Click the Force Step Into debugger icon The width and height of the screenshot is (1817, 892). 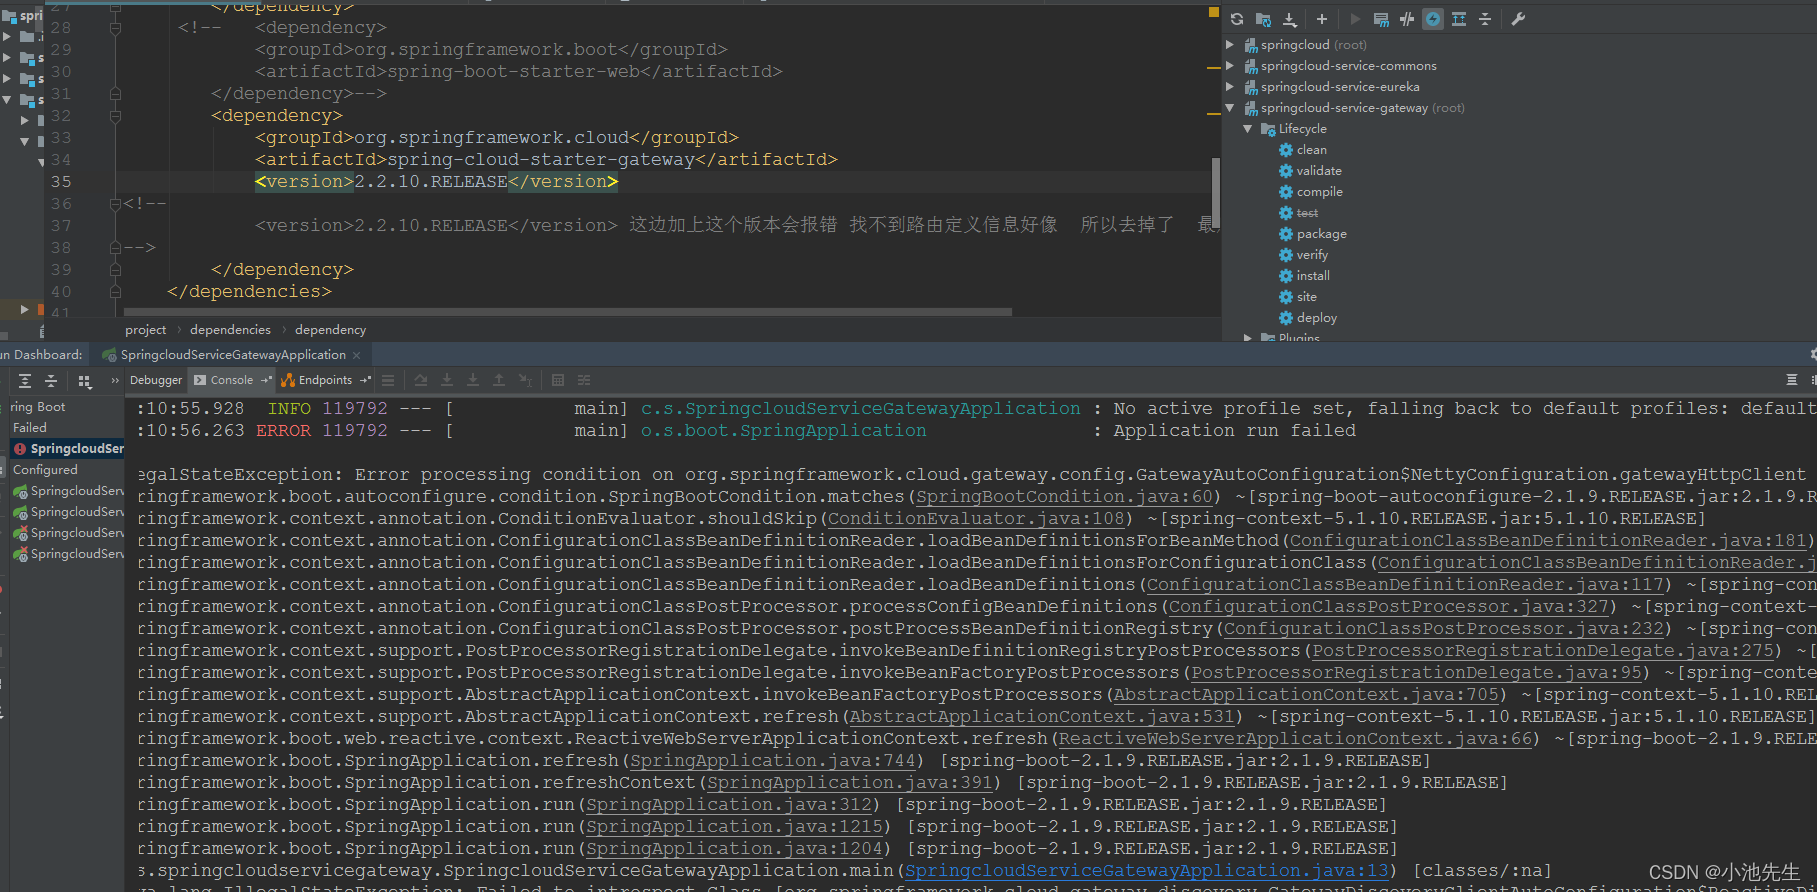click(473, 380)
